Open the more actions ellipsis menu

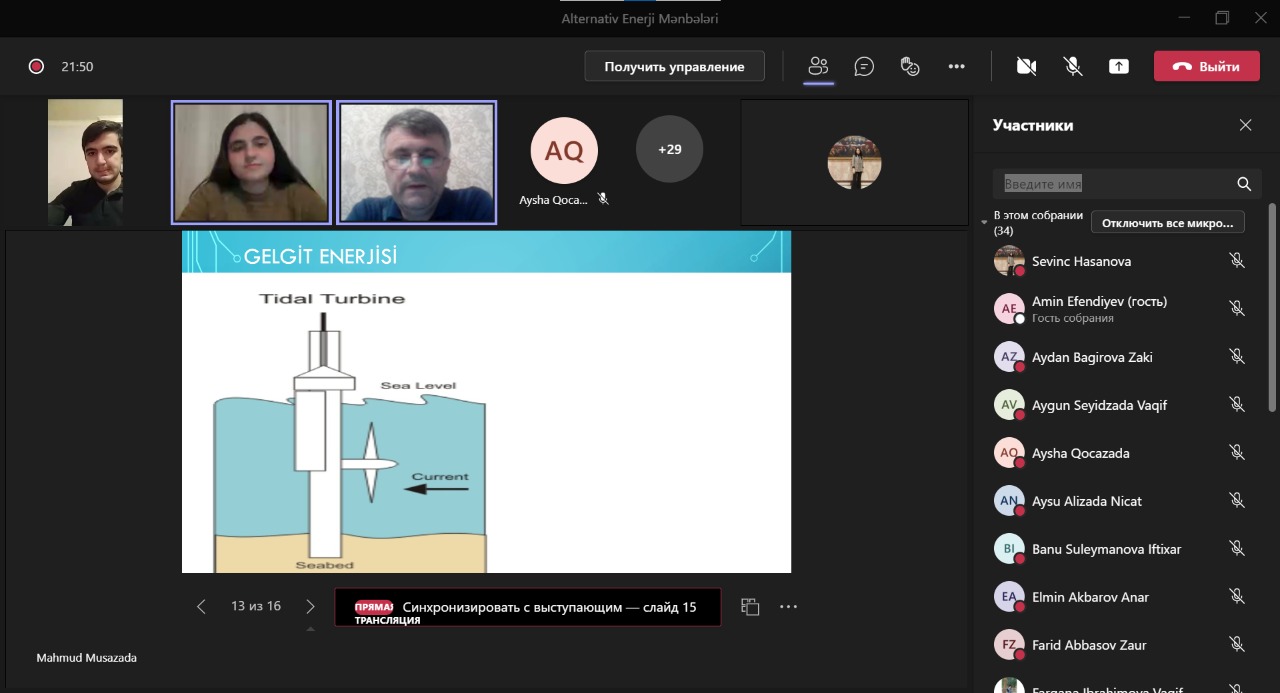(956, 66)
